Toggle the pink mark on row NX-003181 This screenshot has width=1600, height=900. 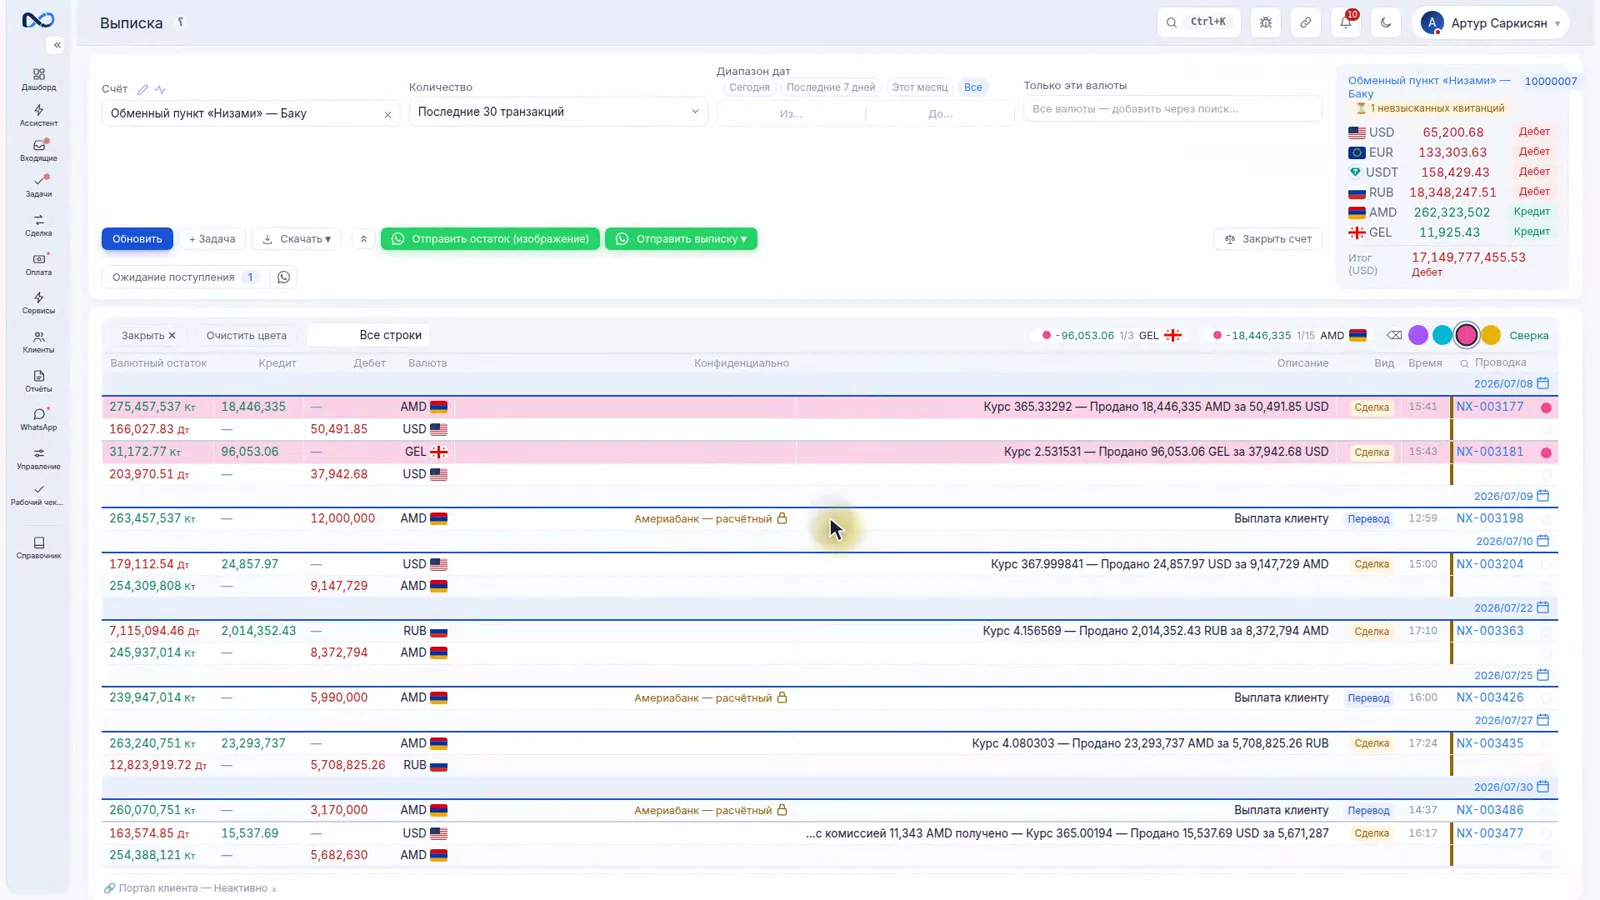pyautogui.click(x=1546, y=453)
